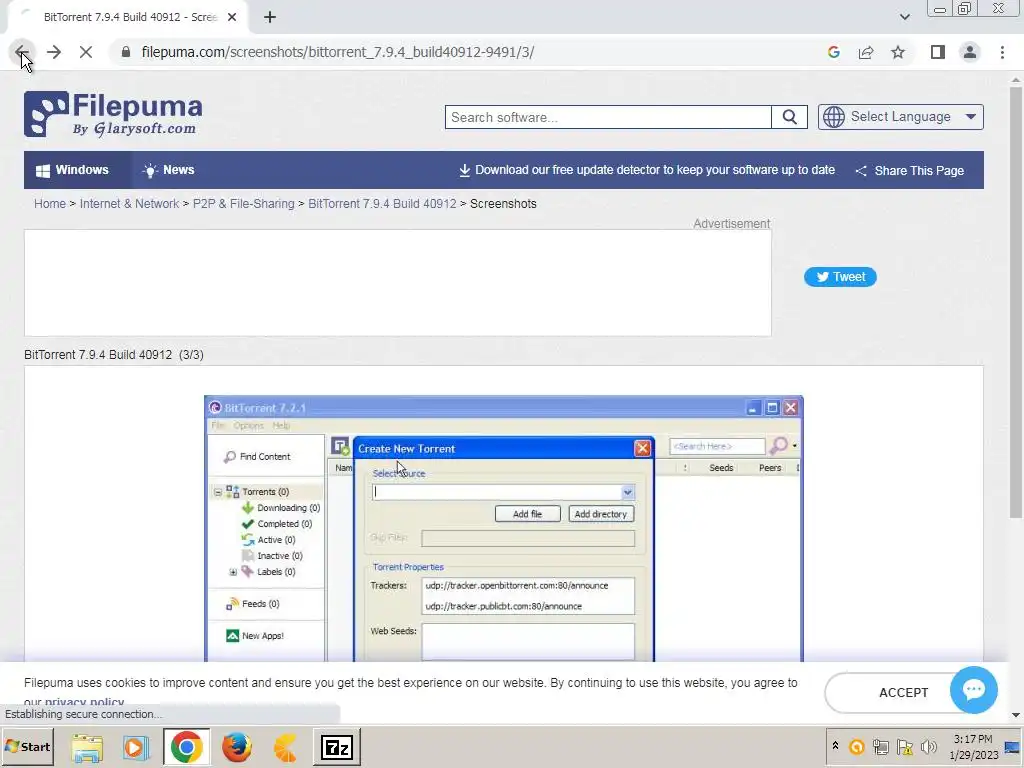Open the orange taskbar application icon
The width and height of the screenshot is (1024, 768).
(285, 747)
